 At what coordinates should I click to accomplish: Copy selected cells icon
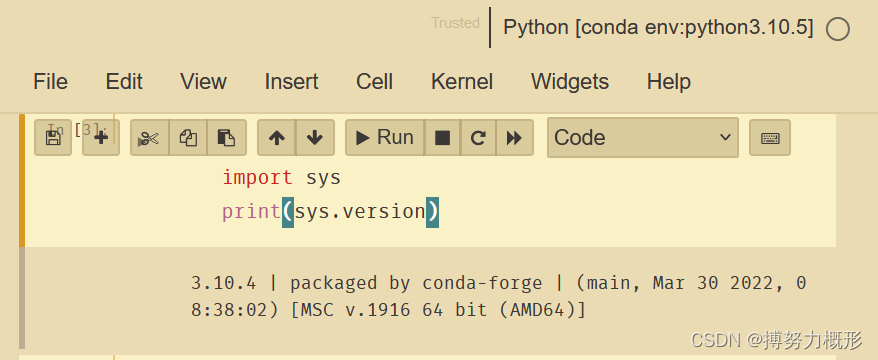pyautogui.click(x=188, y=137)
